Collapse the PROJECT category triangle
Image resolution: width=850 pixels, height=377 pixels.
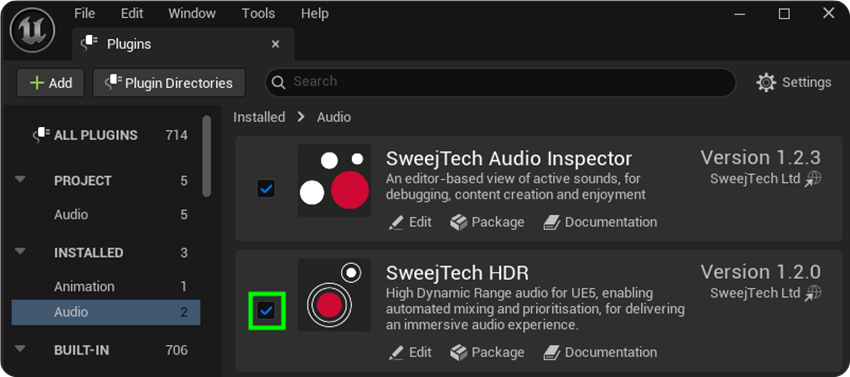[21, 180]
